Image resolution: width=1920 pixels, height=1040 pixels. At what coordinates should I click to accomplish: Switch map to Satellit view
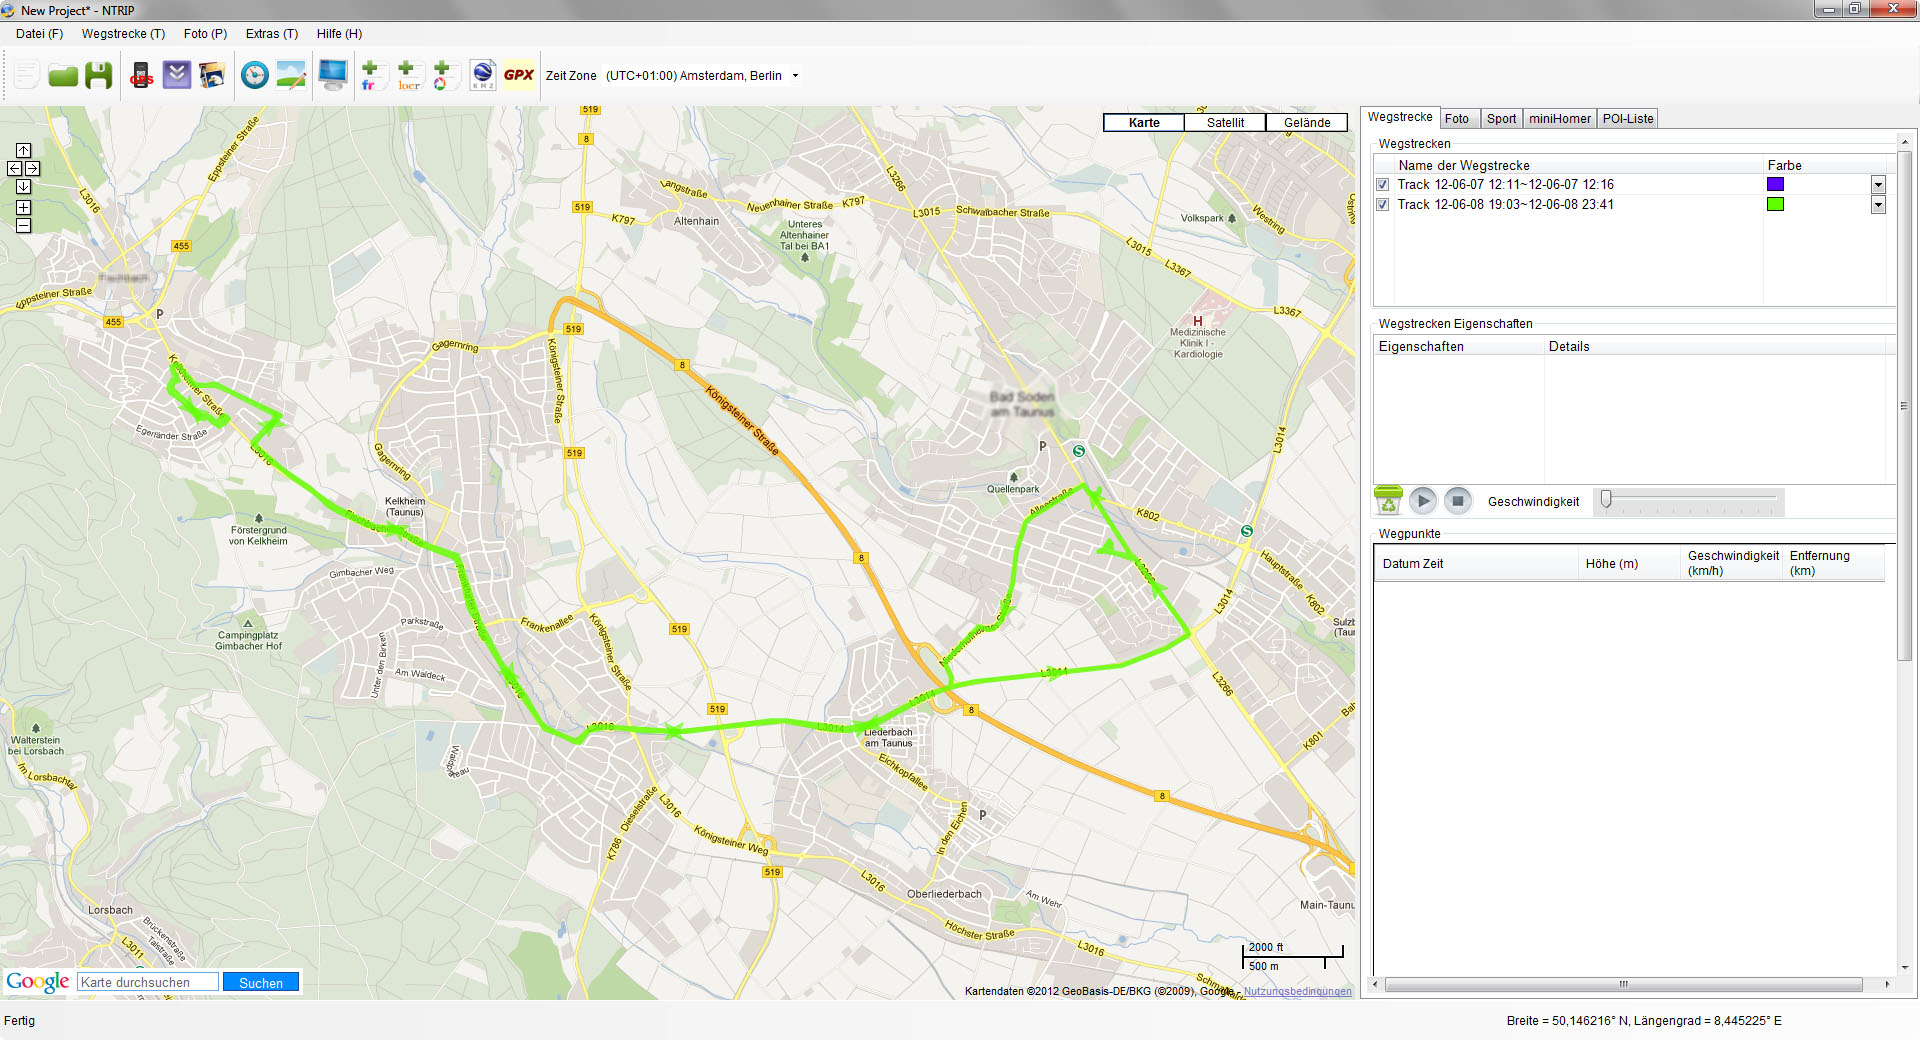tap(1225, 123)
